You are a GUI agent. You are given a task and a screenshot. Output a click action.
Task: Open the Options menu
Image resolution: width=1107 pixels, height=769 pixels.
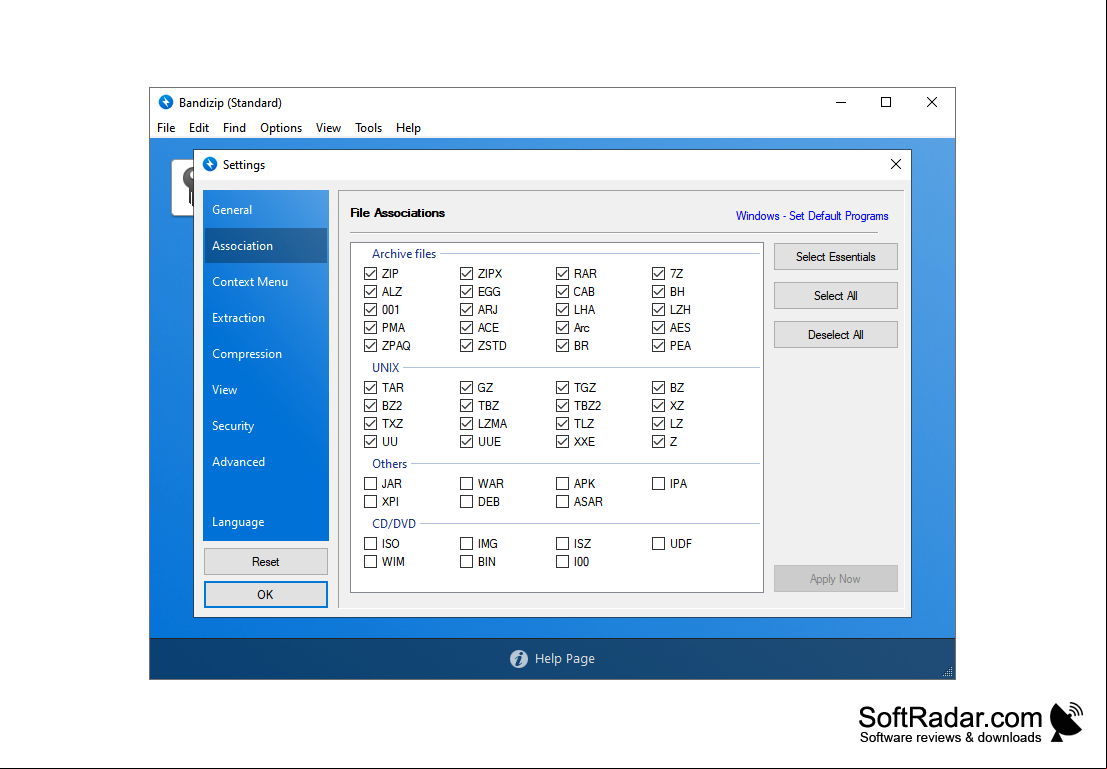pyautogui.click(x=281, y=128)
